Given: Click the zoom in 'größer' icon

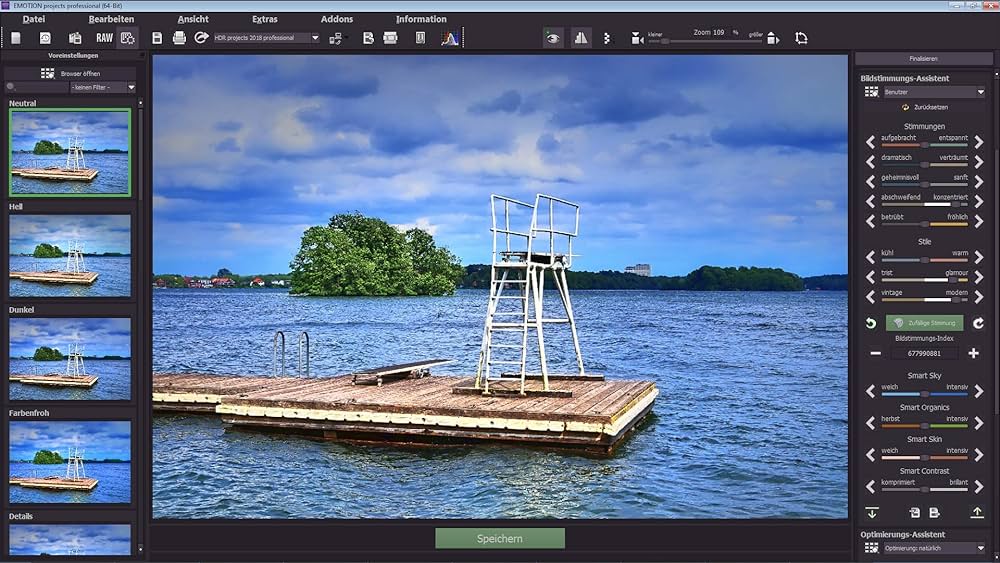Looking at the screenshot, I should (x=773, y=39).
